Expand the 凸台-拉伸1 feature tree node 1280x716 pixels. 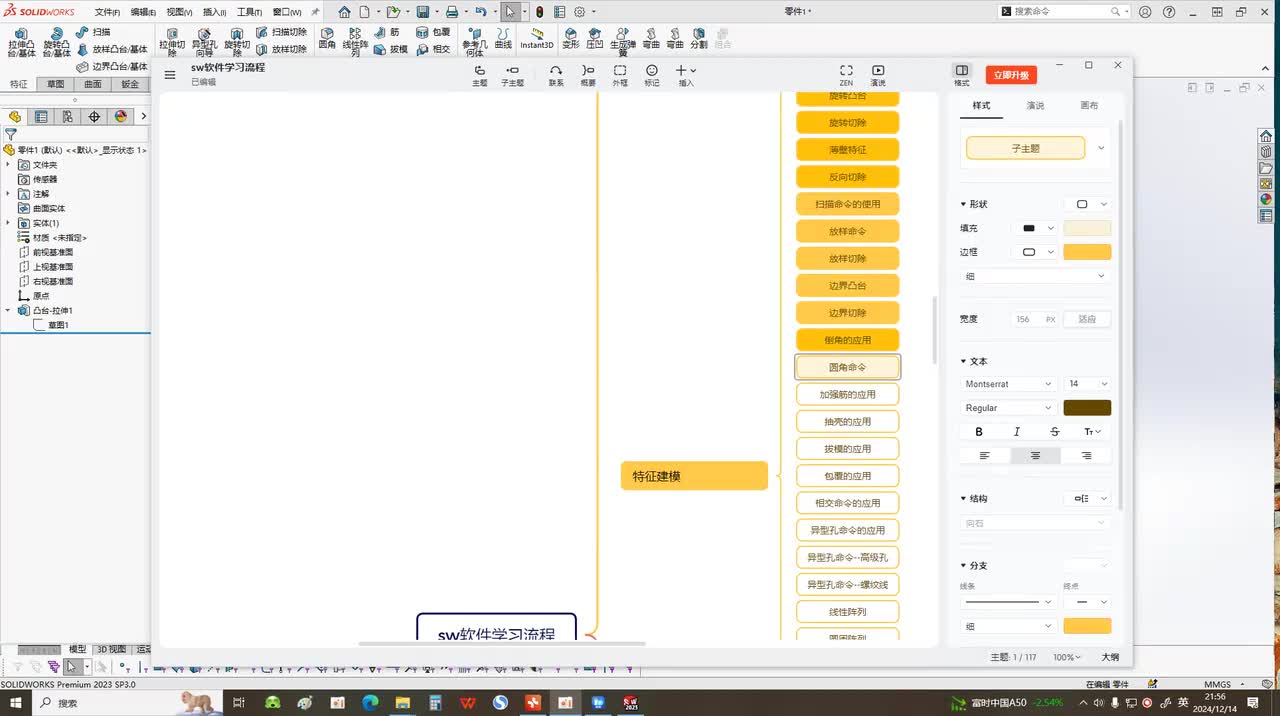click(9, 311)
